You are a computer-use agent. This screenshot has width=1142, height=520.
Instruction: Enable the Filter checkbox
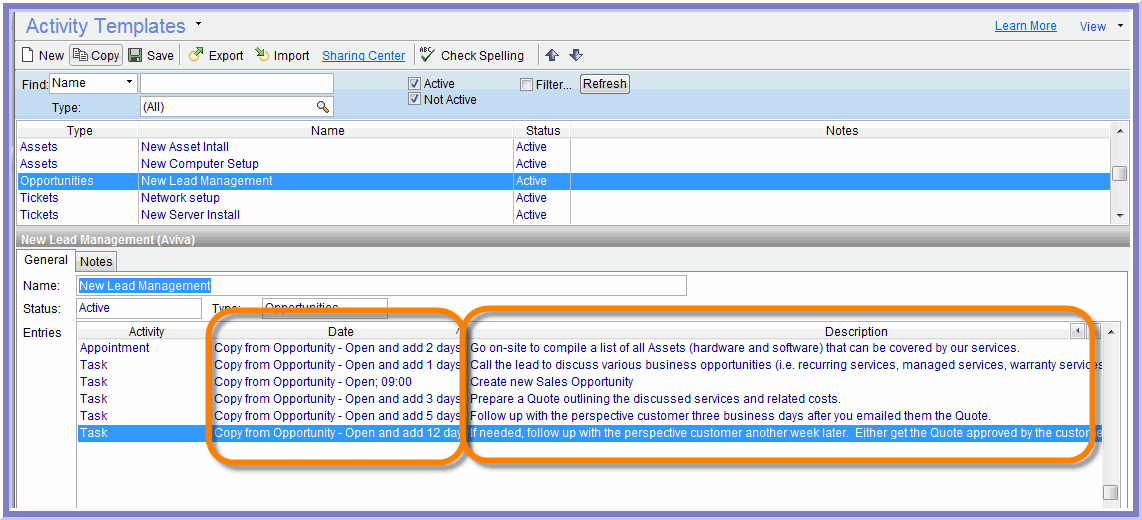point(526,85)
